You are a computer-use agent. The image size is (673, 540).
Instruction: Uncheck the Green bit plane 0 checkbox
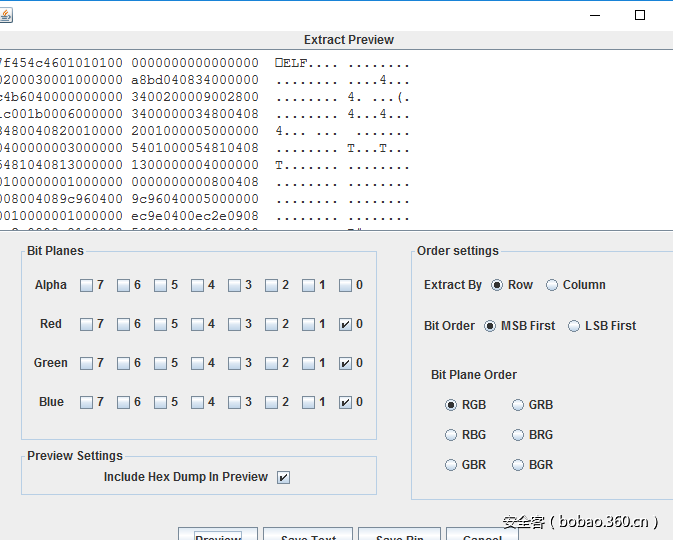point(345,363)
